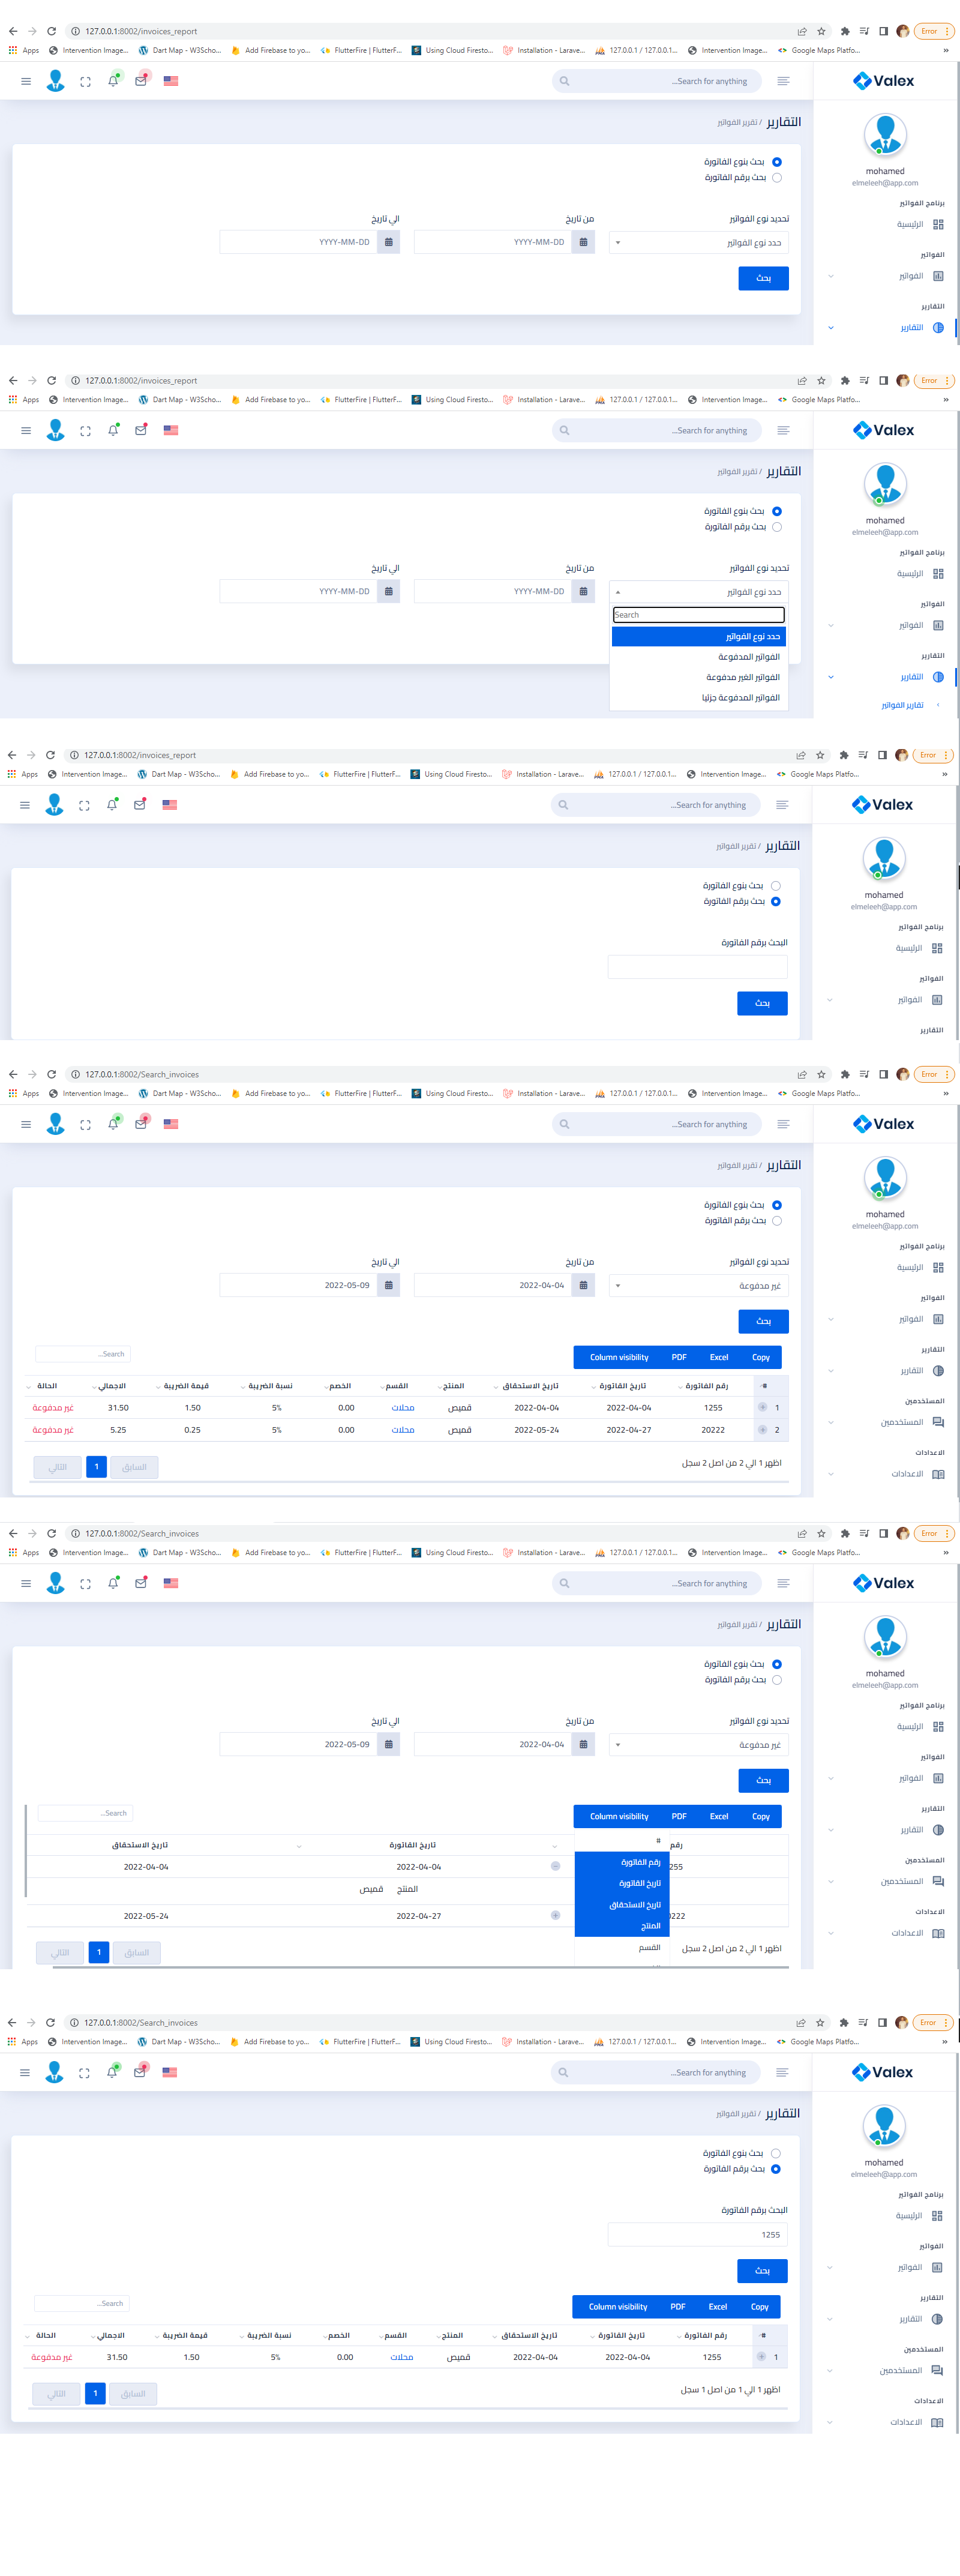Viewport: 960px width, 2576px height.
Task: Expand row 1255 plus icon in two-row table
Action: [762, 1407]
